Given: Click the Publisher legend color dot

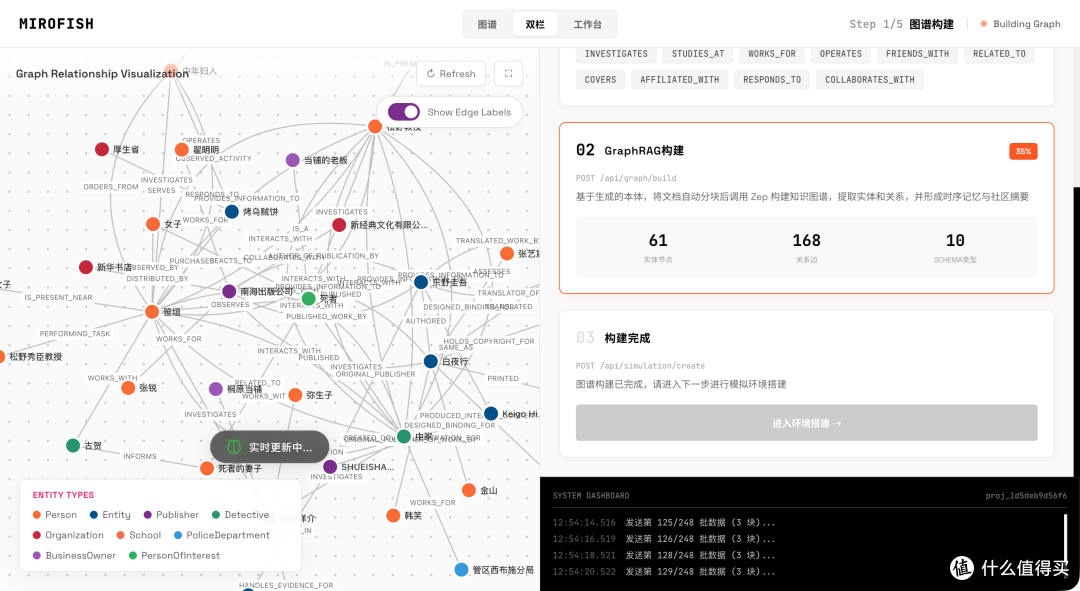Looking at the screenshot, I should click(147, 515).
